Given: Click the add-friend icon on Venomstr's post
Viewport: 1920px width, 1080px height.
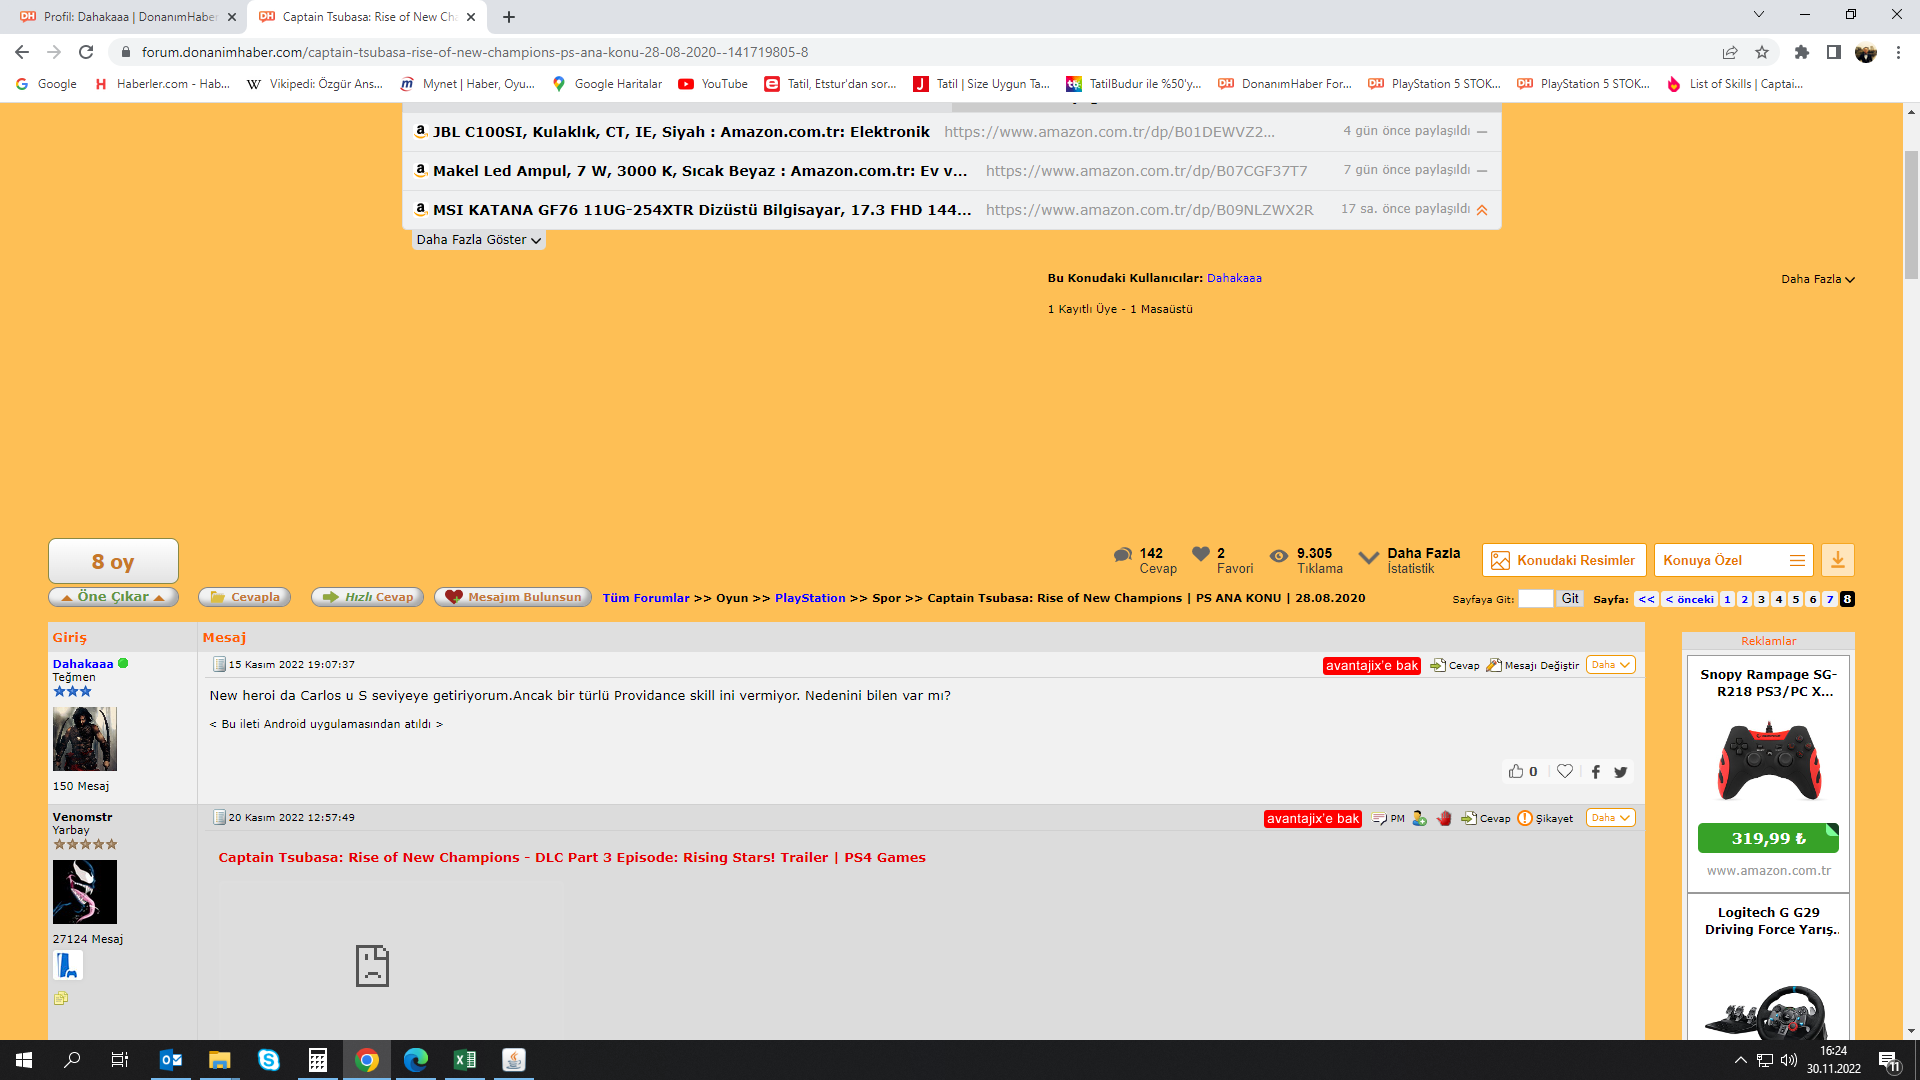Looking at the screenshot, I should [x=1420, y=818].
